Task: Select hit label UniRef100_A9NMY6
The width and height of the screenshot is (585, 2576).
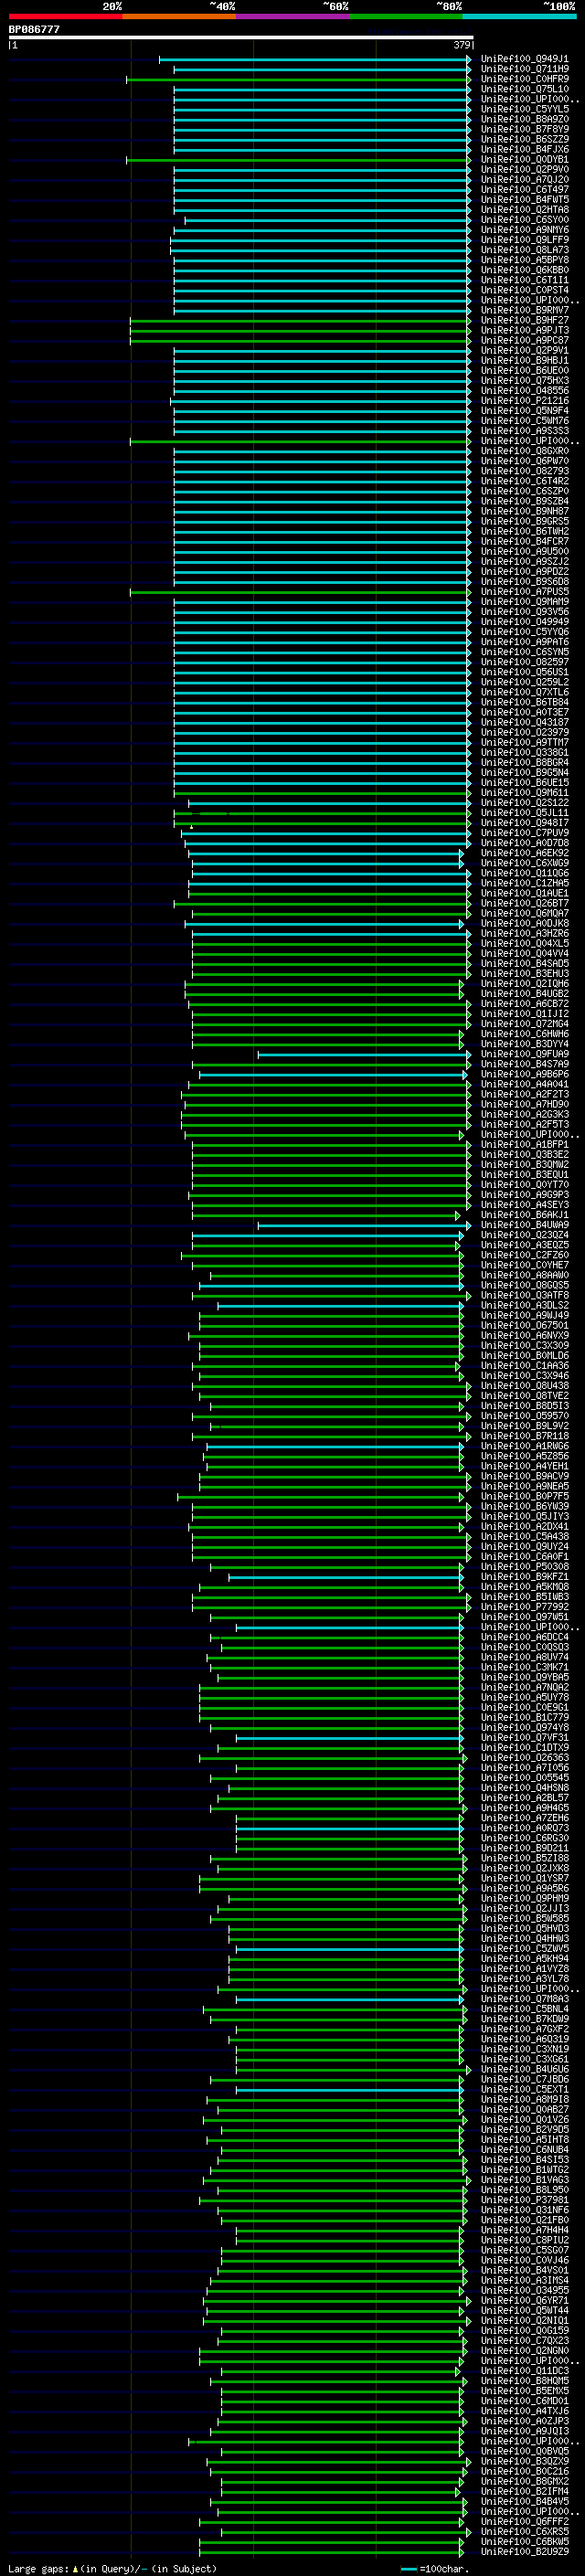Action: 524,230
